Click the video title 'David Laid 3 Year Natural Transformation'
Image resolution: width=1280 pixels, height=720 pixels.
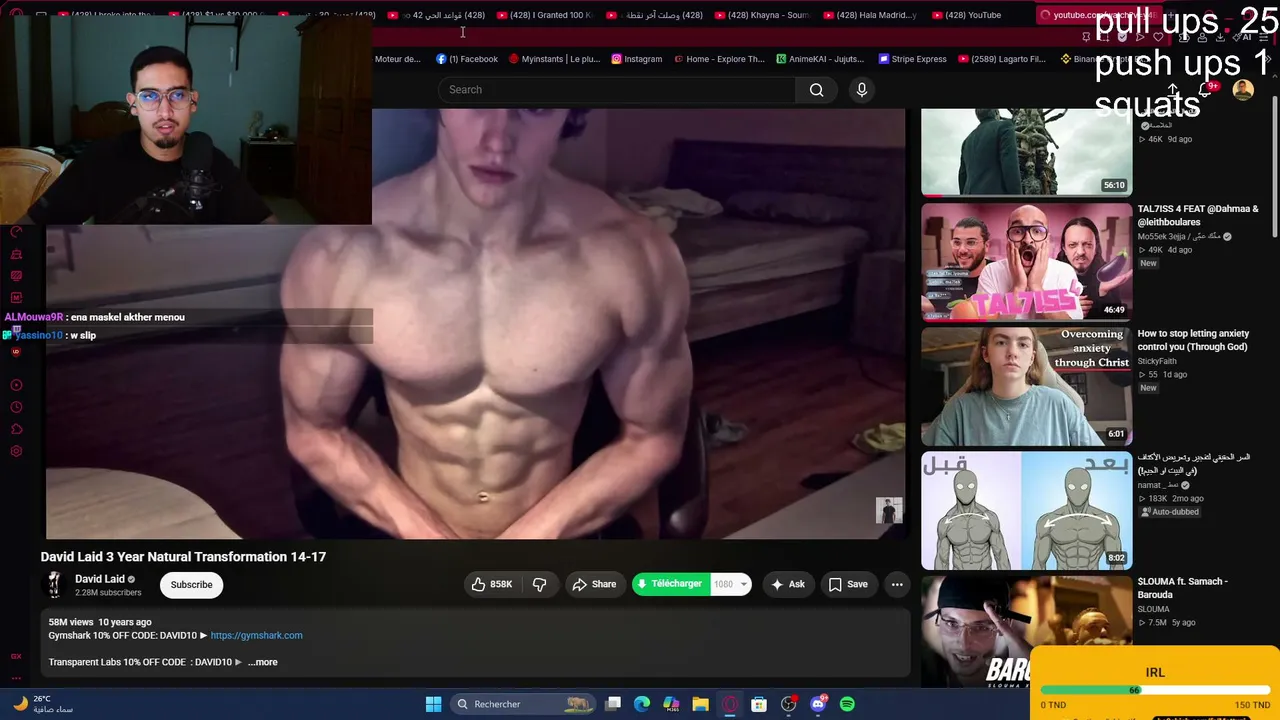pos(183,557)
